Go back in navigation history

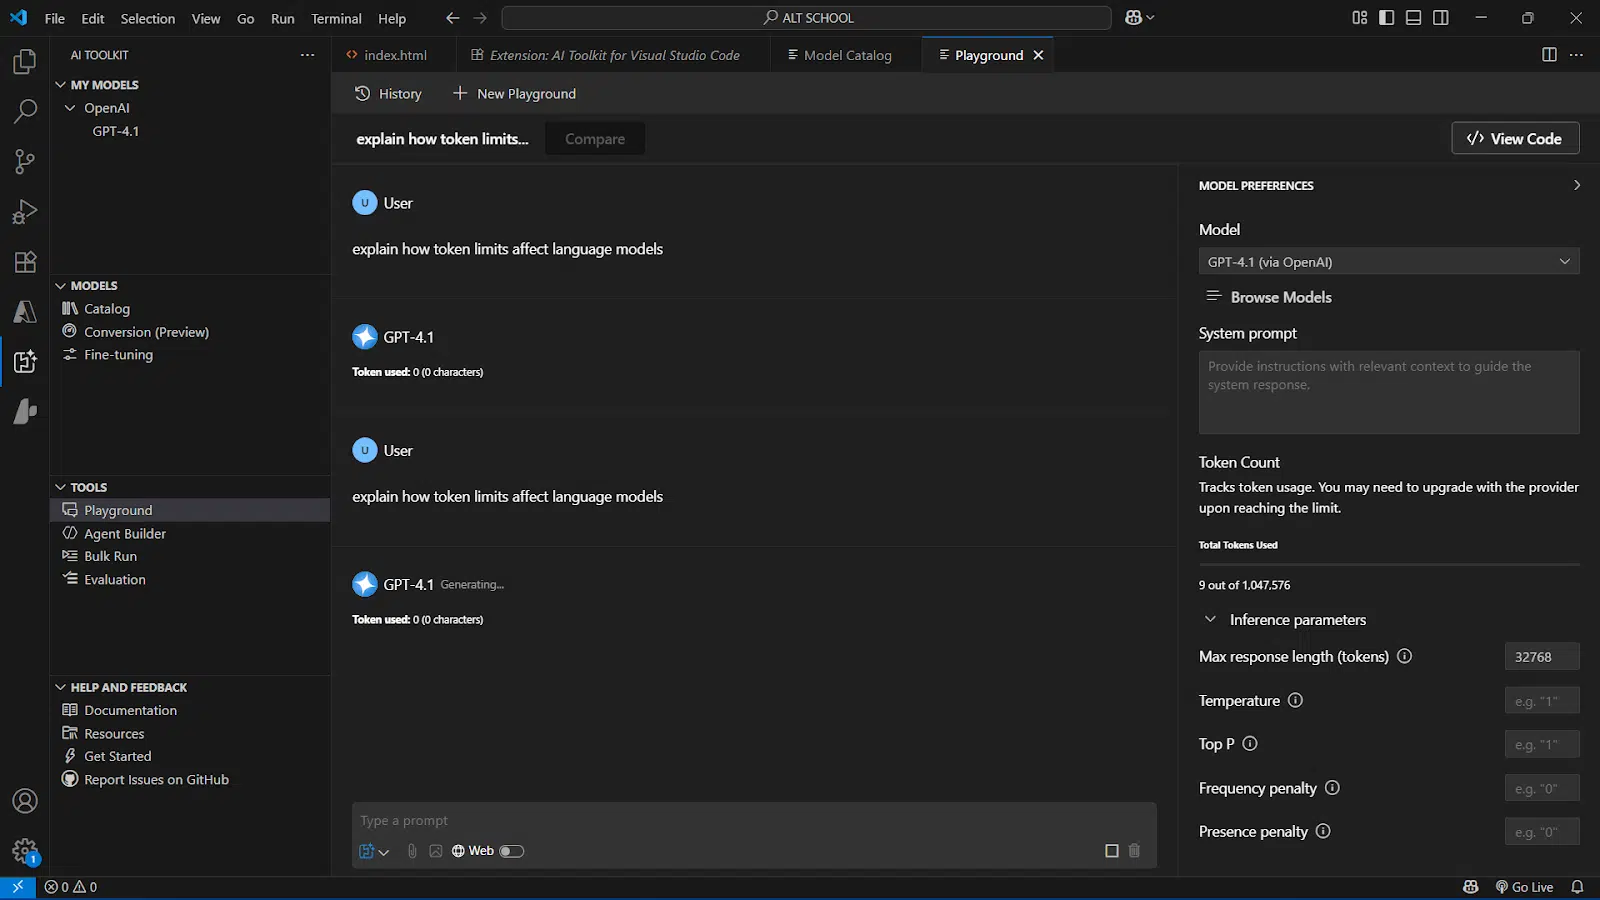452,18
